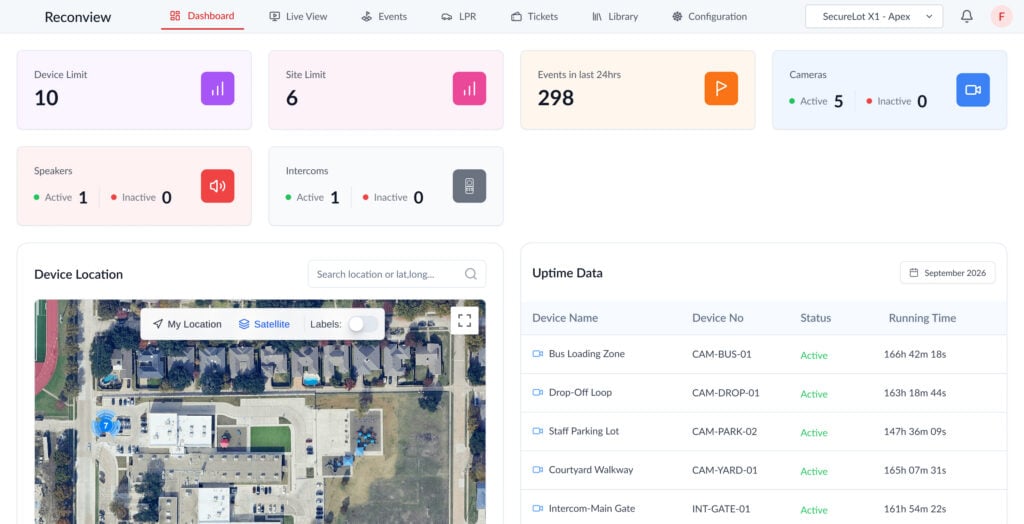Click the Device Location heading
Image resolution: width=1024 pixels, height=524 pixels.
click(78, 274)
